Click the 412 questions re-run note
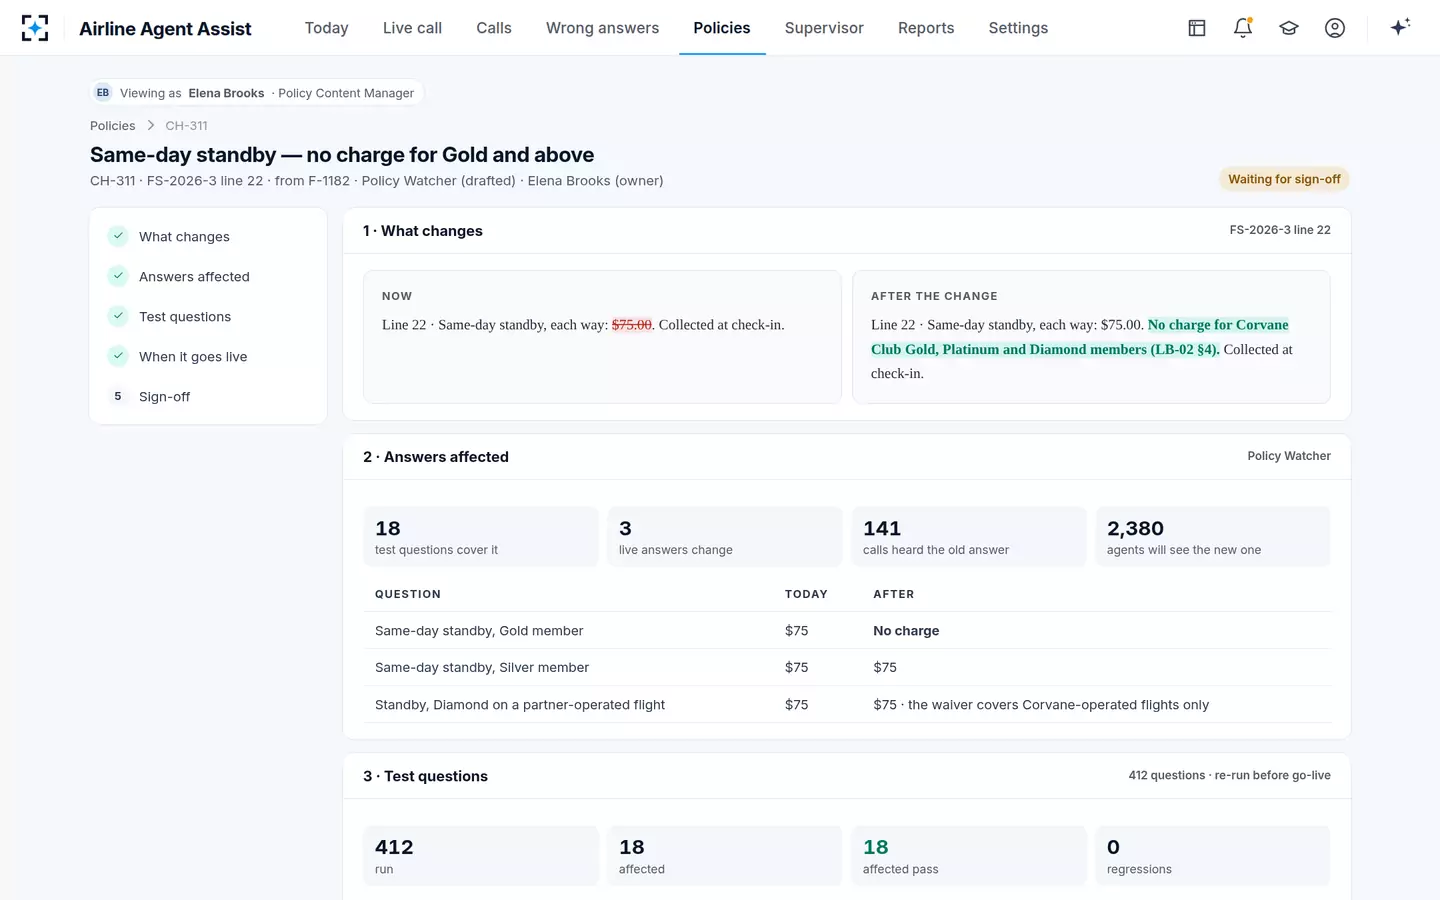This screenshot has height=900, width=1440. 1229,776
